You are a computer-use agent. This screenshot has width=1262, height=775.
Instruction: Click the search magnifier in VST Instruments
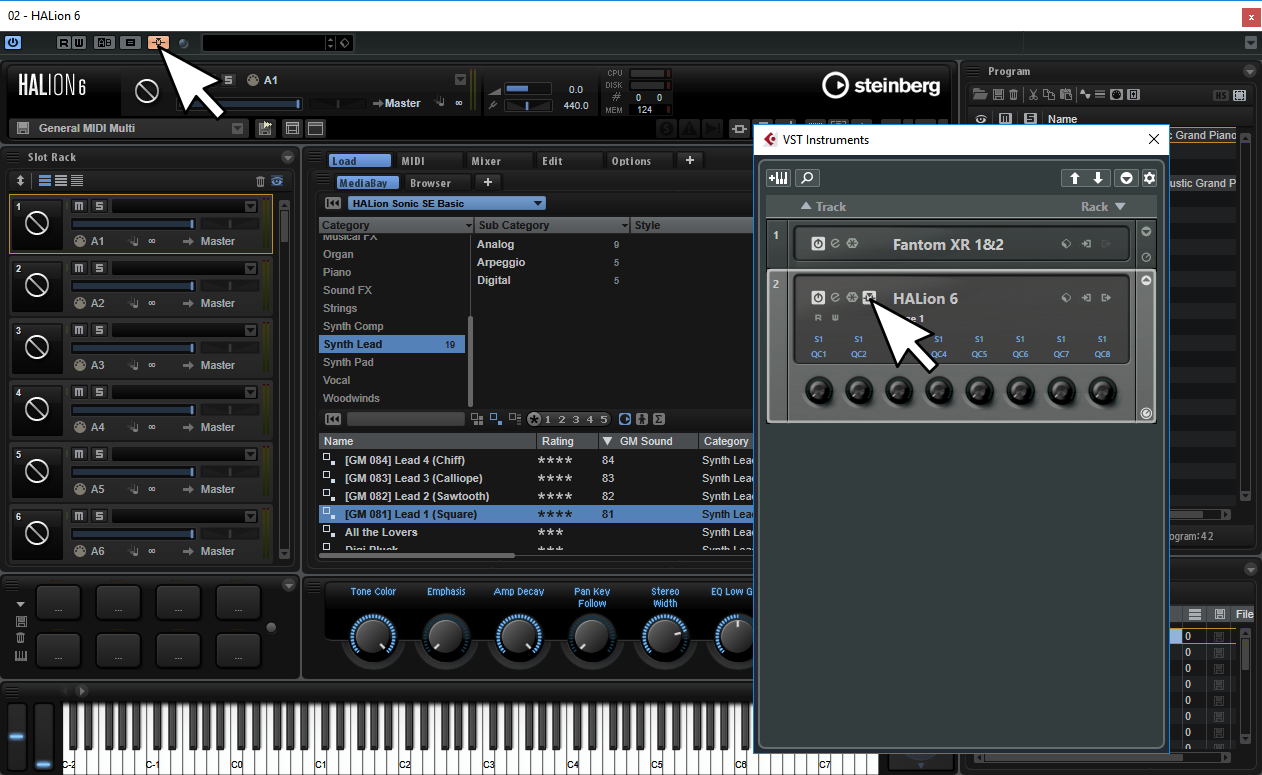tap(807, 178)
